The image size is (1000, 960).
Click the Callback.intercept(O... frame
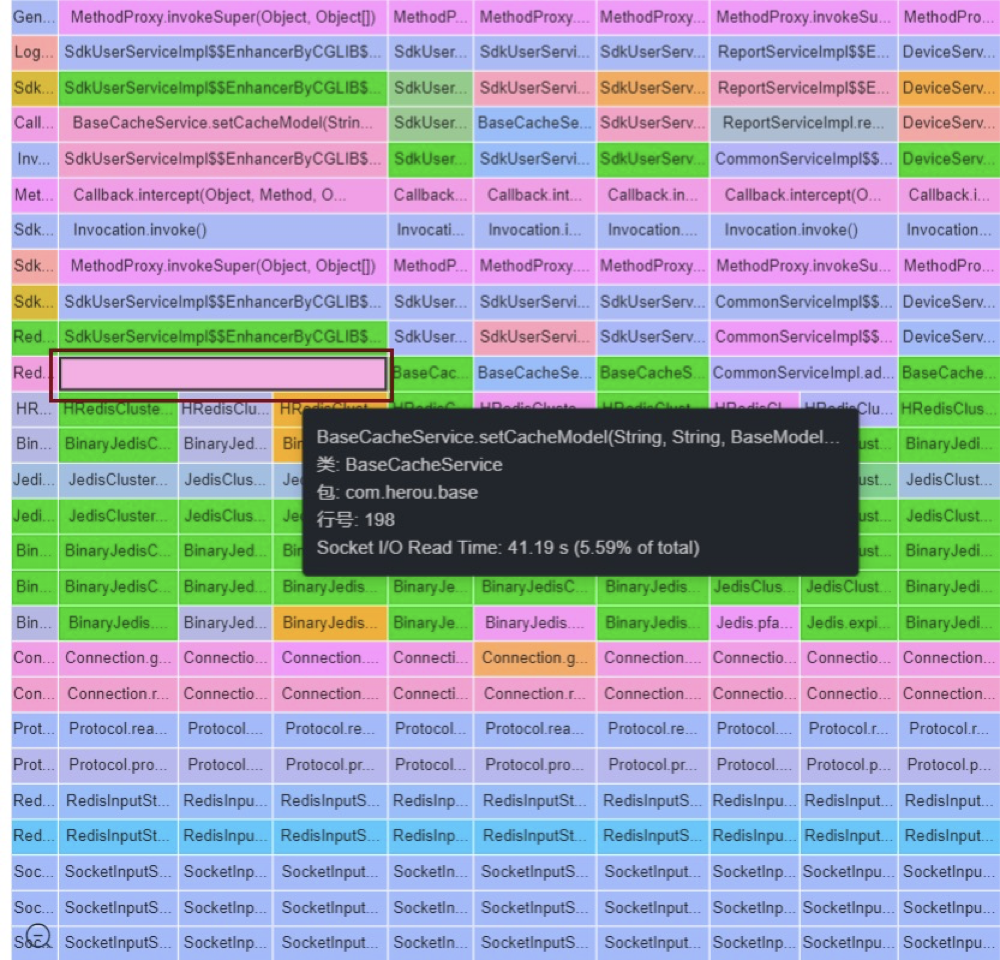click(x=803, y=195)
